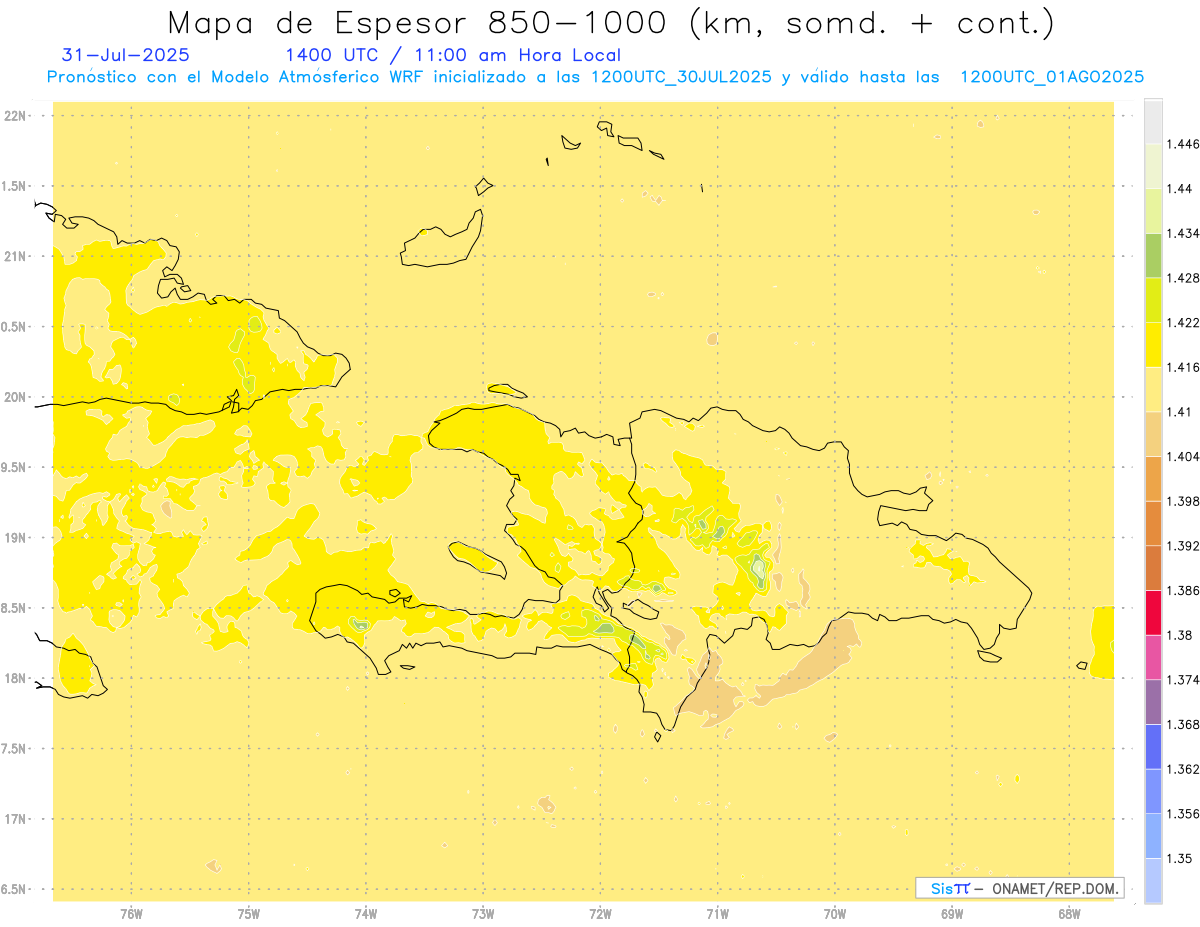Click the colorbar value '1.374'
Screen dimensions: 1200x927
point(1184,680)
